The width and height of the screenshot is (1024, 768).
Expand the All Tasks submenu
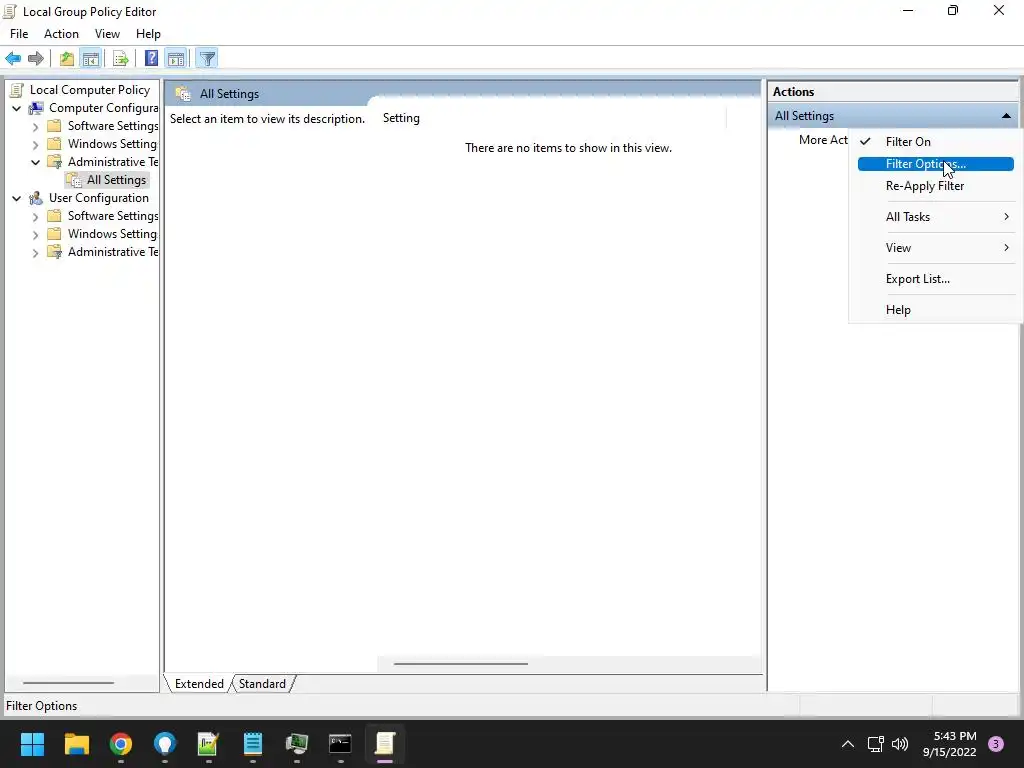point(936,217)
